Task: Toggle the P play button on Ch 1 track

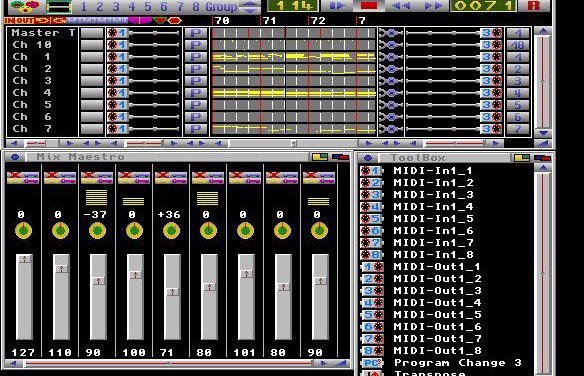Action: tap(196, 57)
